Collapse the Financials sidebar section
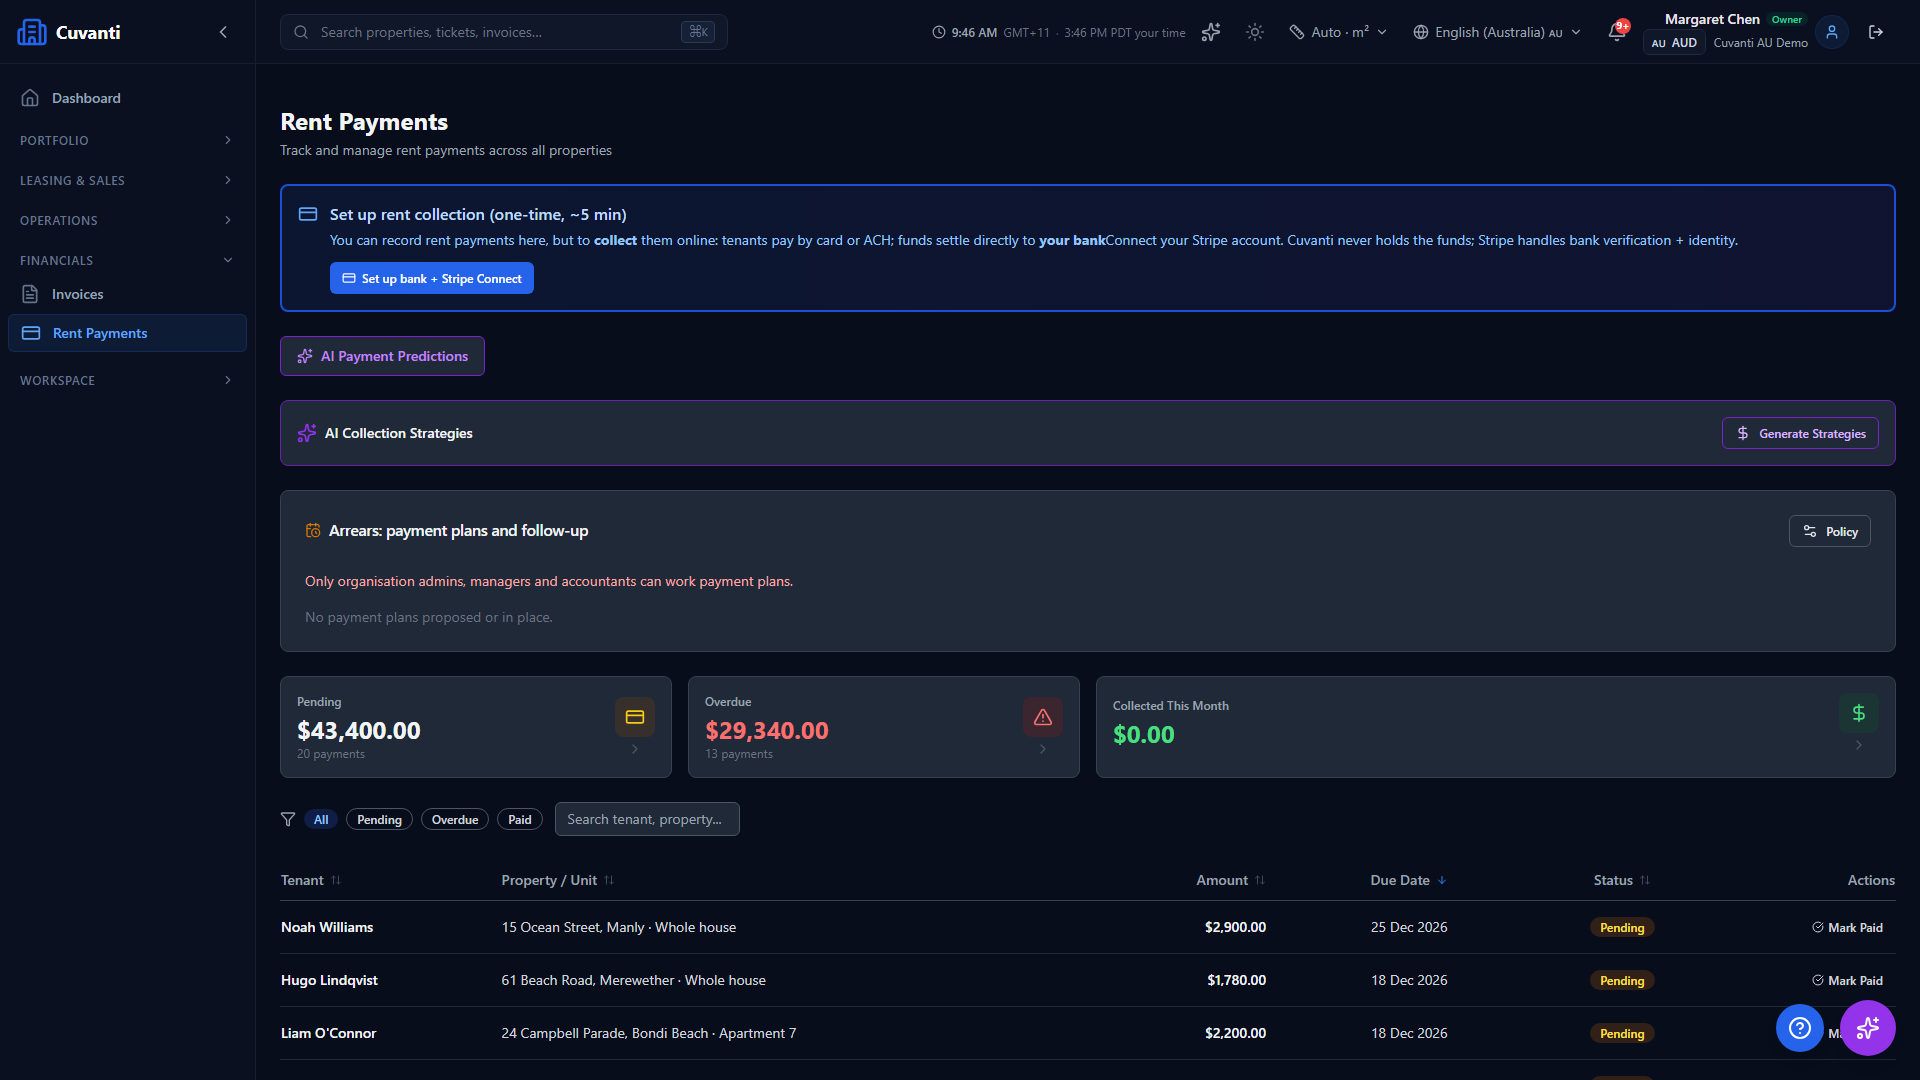Image resolution: width=1920 pixels, height=1080 pixels. tap(127, 260)
